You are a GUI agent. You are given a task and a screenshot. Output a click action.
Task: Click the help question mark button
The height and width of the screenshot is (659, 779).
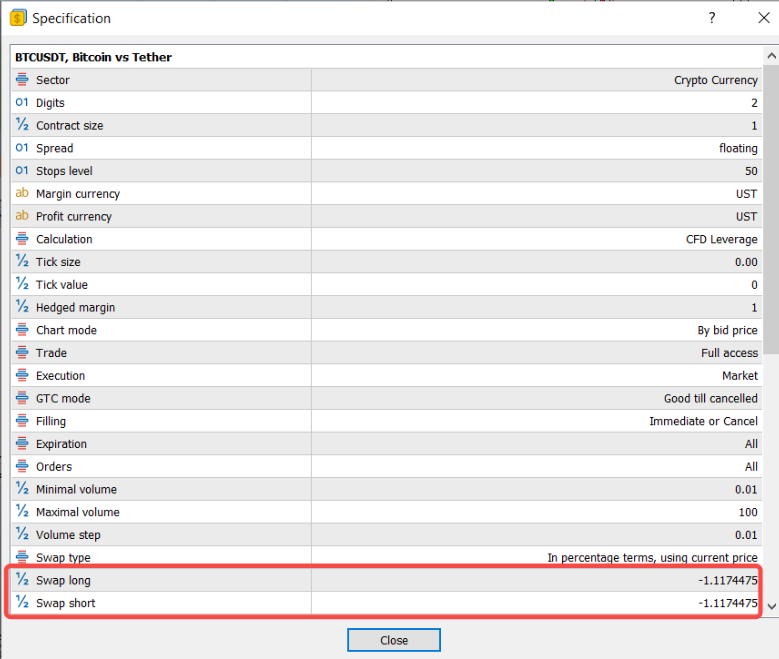click(712, 18)
